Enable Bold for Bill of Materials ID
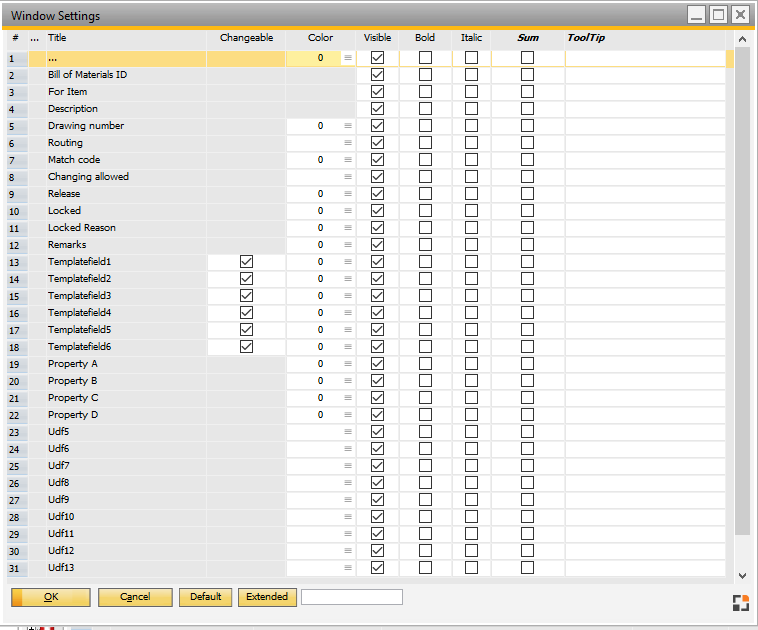758x630 pixels. pos(425,75)
